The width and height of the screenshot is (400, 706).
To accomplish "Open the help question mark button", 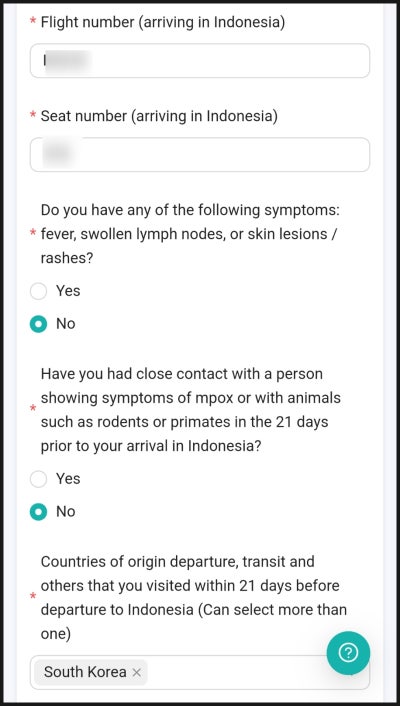I will (x=348, y=652).
